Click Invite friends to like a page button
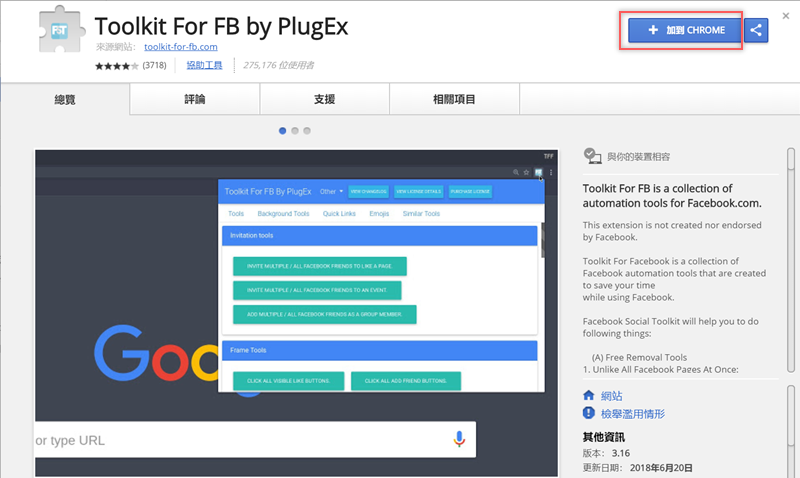The height and width of the screenshot is (478, 800). [320, 266]
